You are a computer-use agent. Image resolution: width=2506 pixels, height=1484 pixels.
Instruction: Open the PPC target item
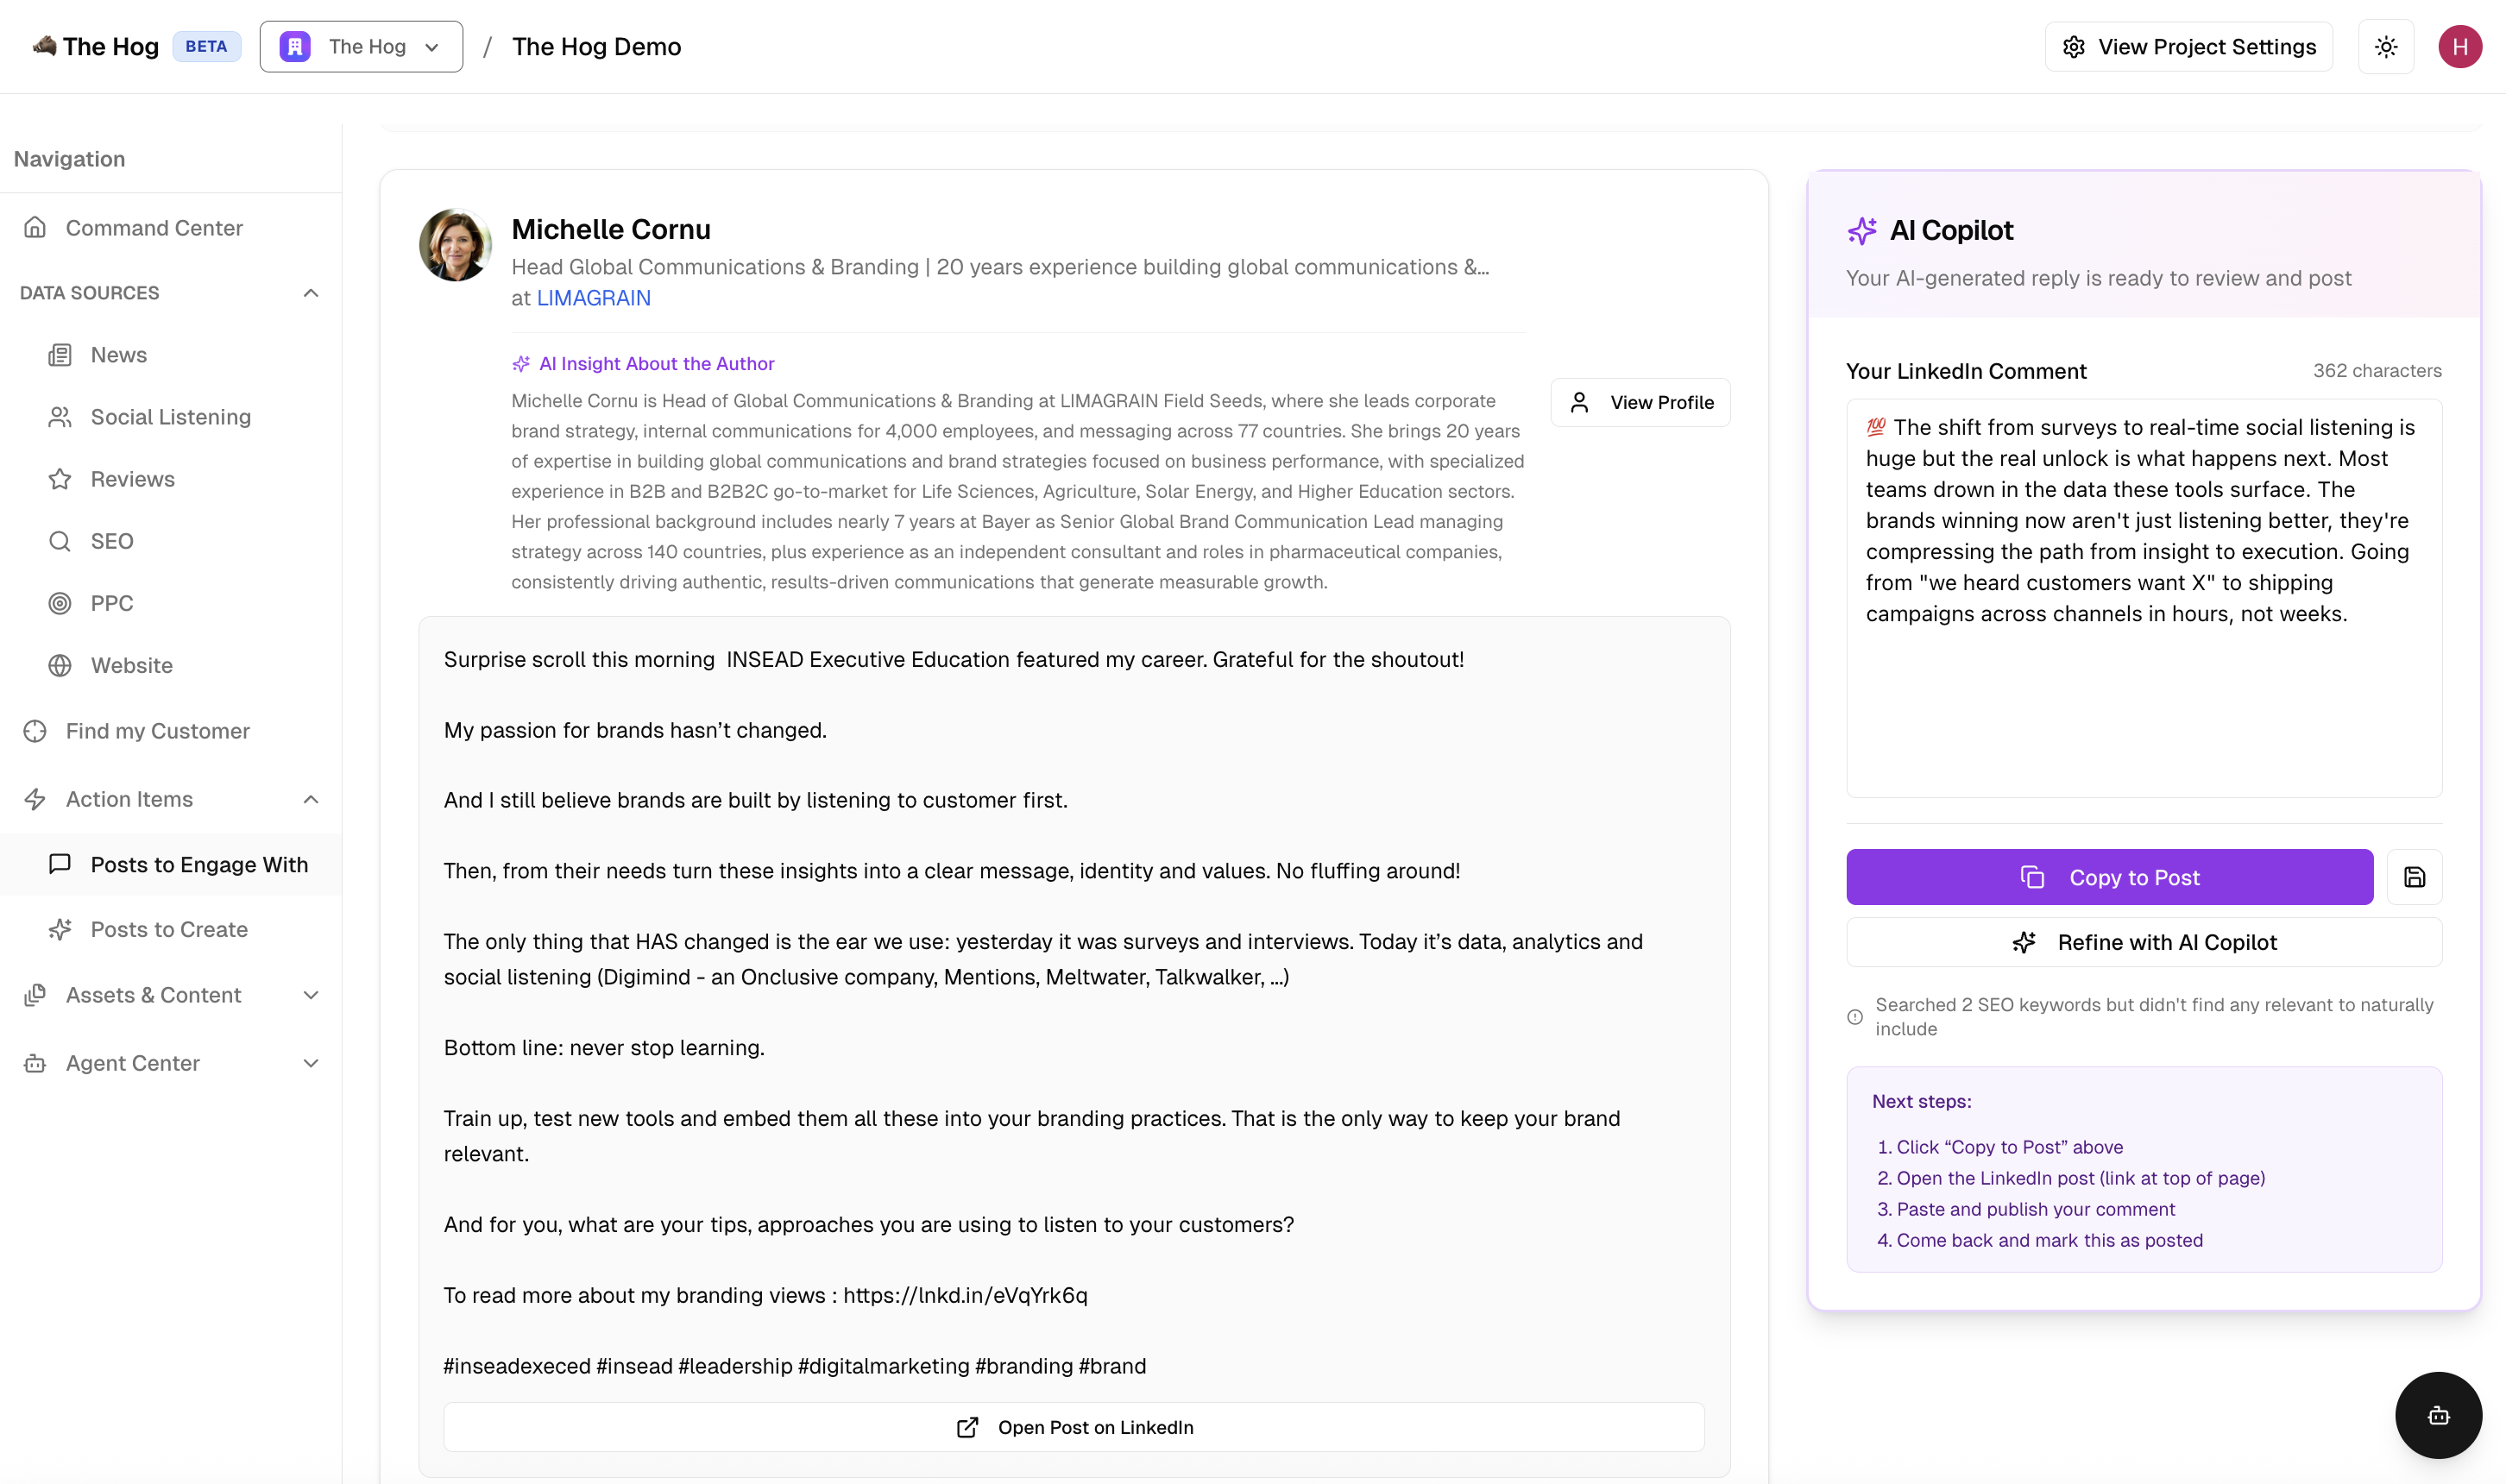click(111, 603)
